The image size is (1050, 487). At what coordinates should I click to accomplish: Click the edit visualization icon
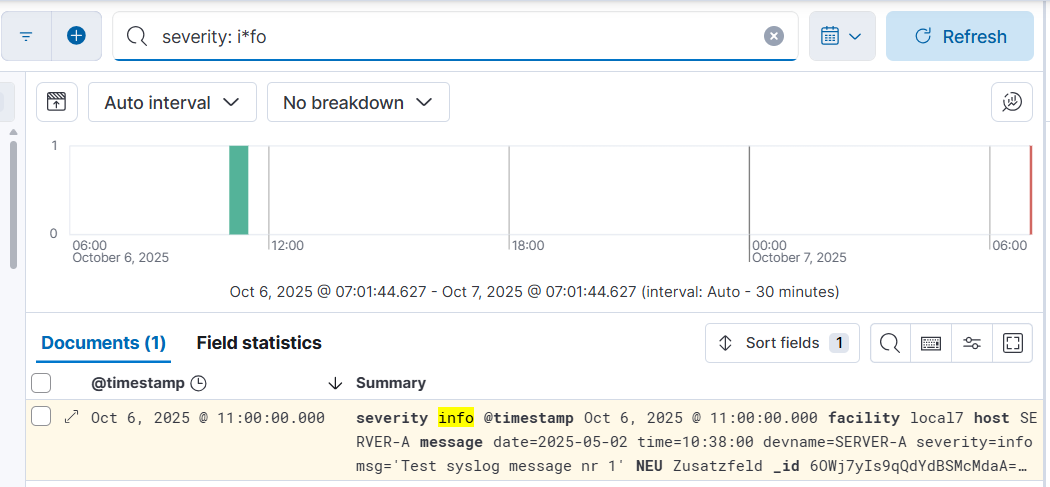1012,102
